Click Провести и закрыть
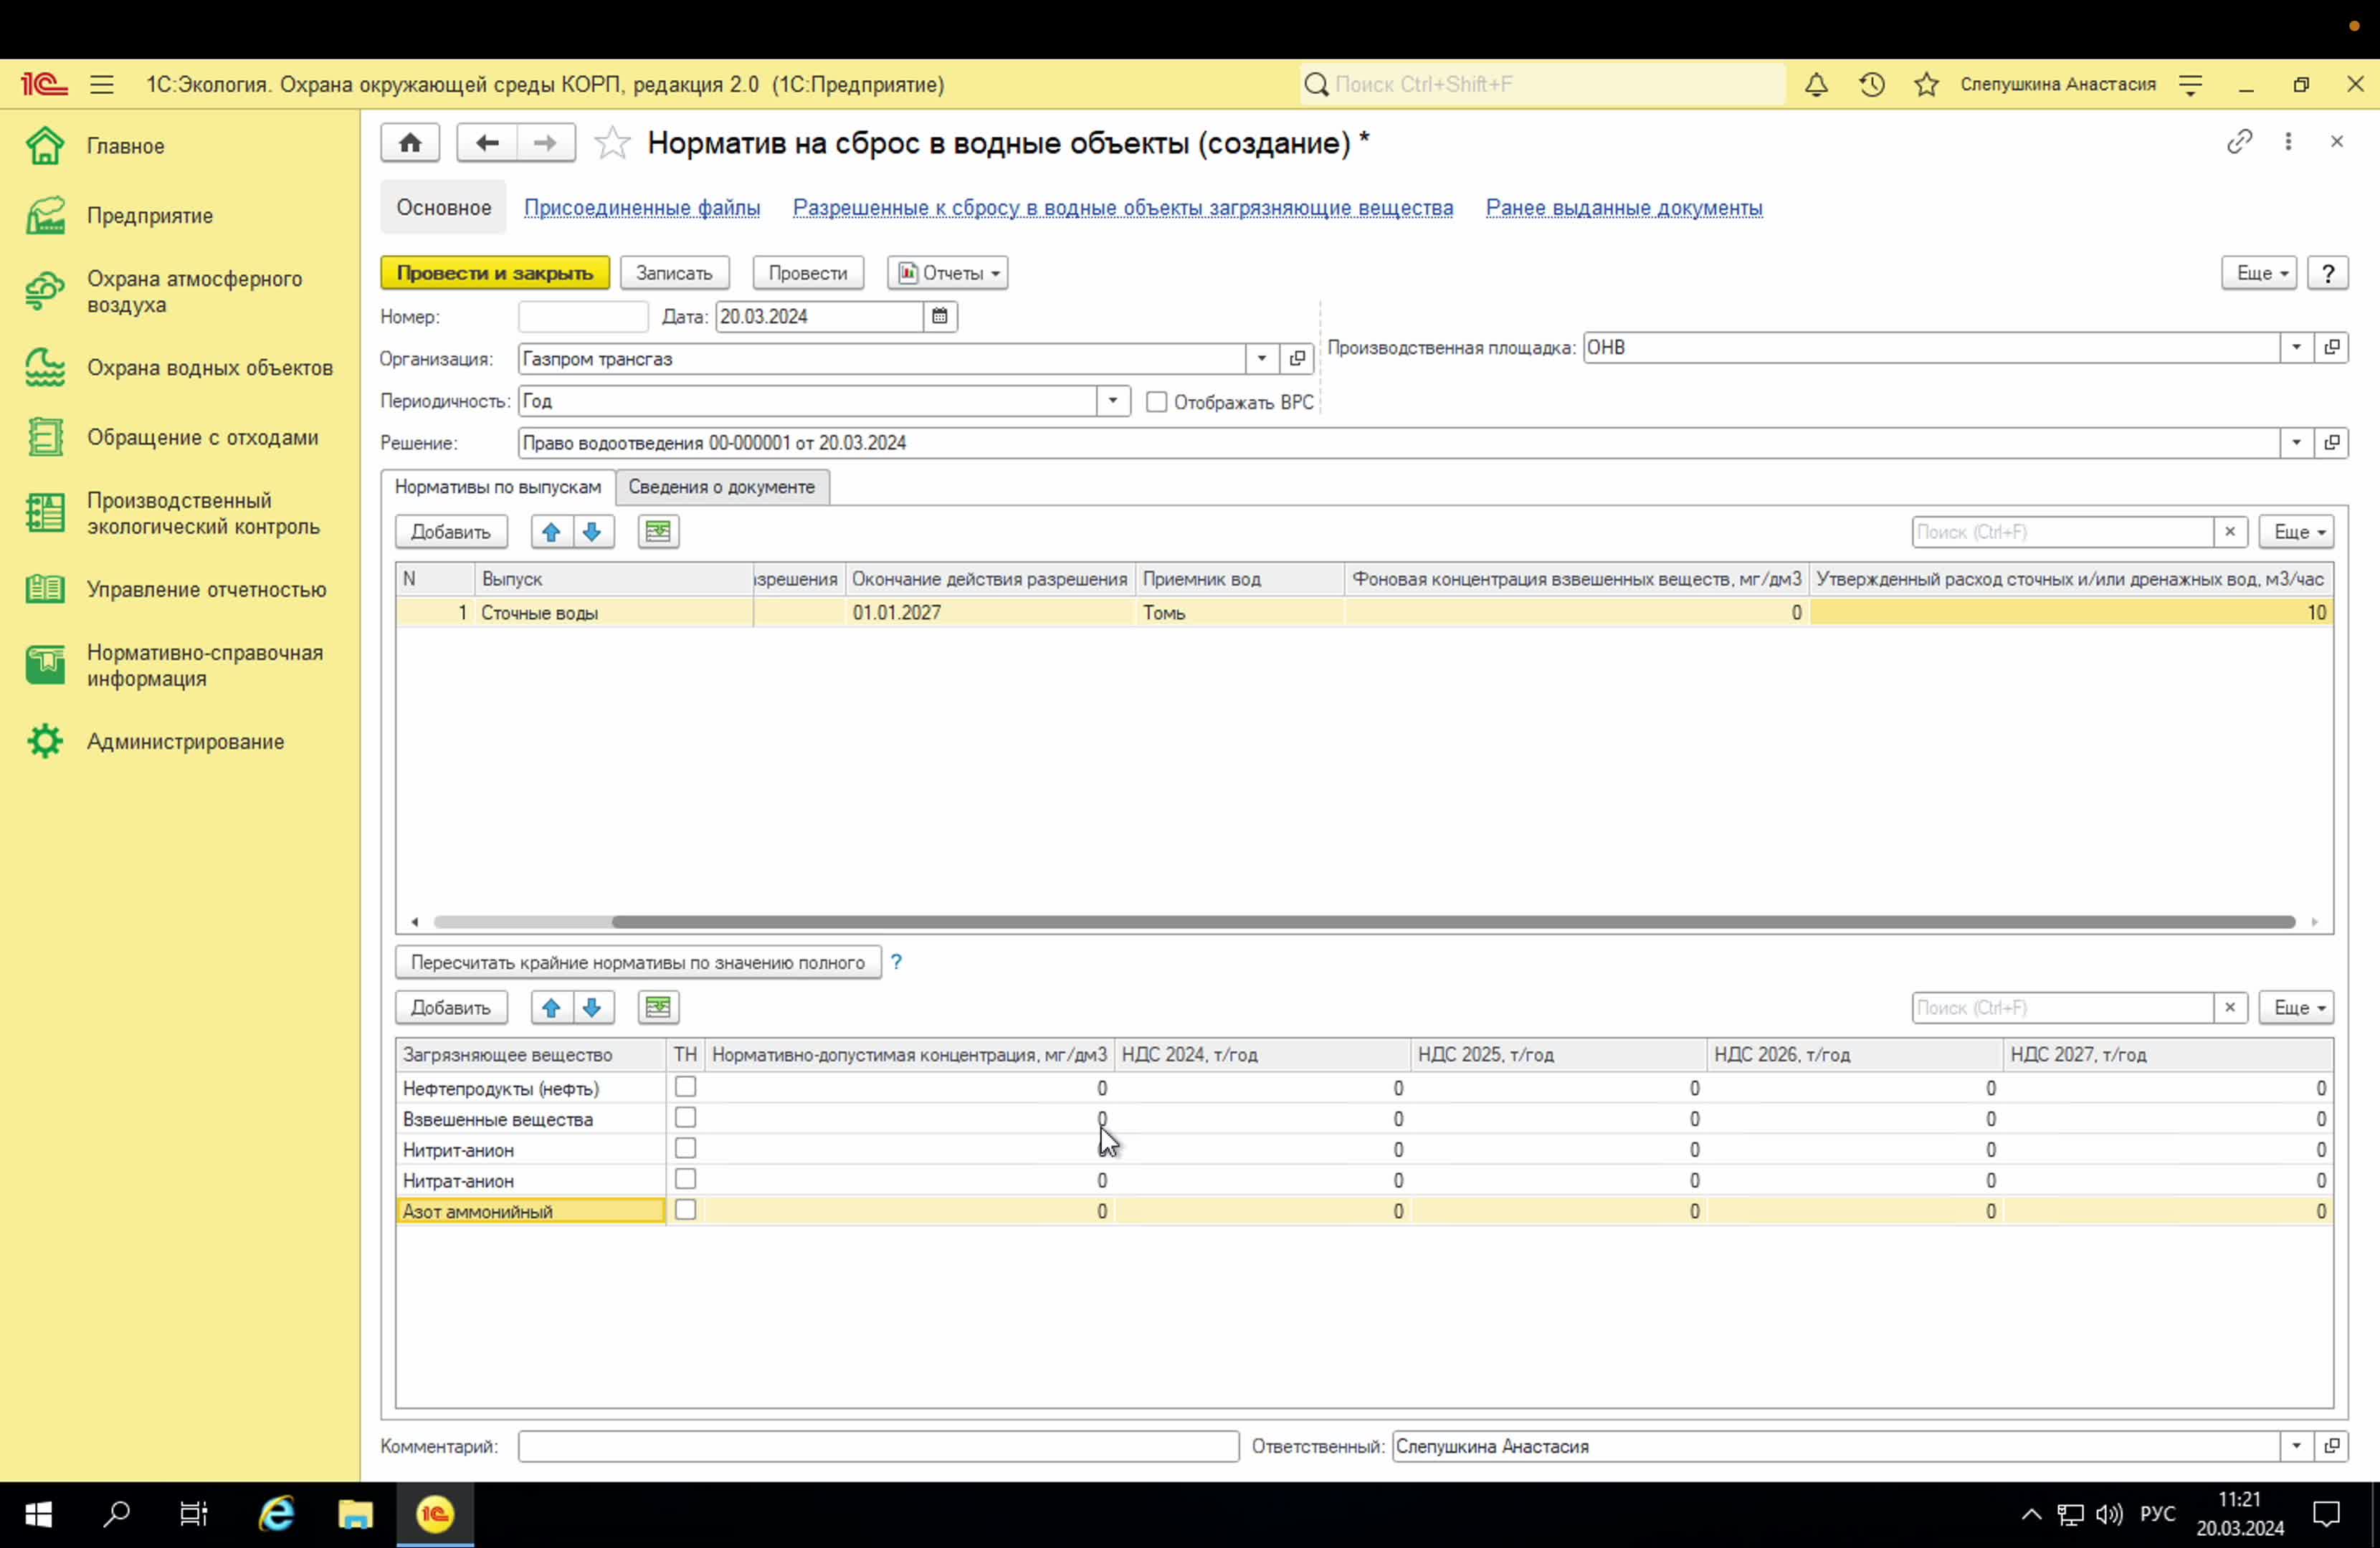Screen dimensions: 2380x1548 point(495,273)
